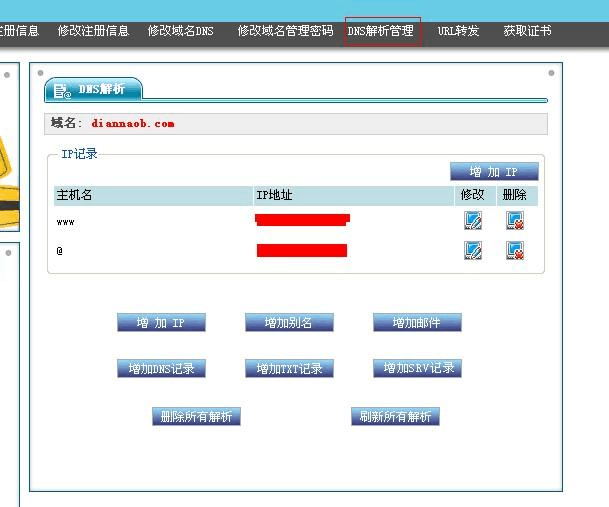Open the 获取证书 menu item

pyautogui.click(x=527, y=31)
